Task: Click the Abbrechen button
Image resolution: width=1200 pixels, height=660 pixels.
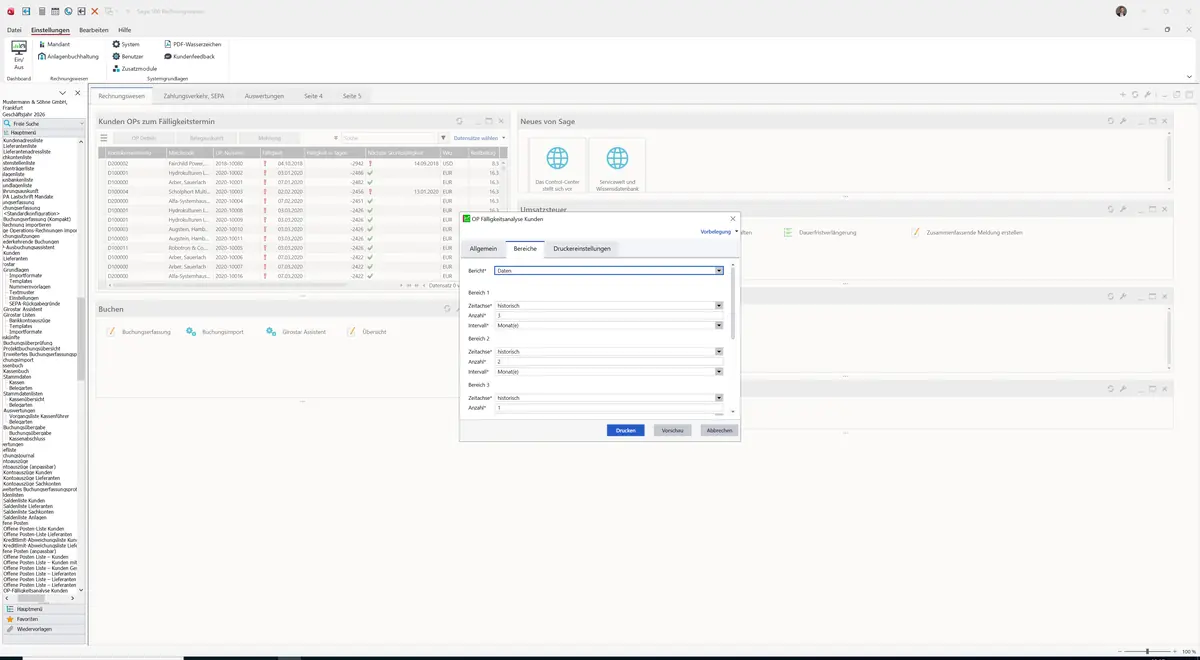Action: pyautogui.click(x=720, y=430)
